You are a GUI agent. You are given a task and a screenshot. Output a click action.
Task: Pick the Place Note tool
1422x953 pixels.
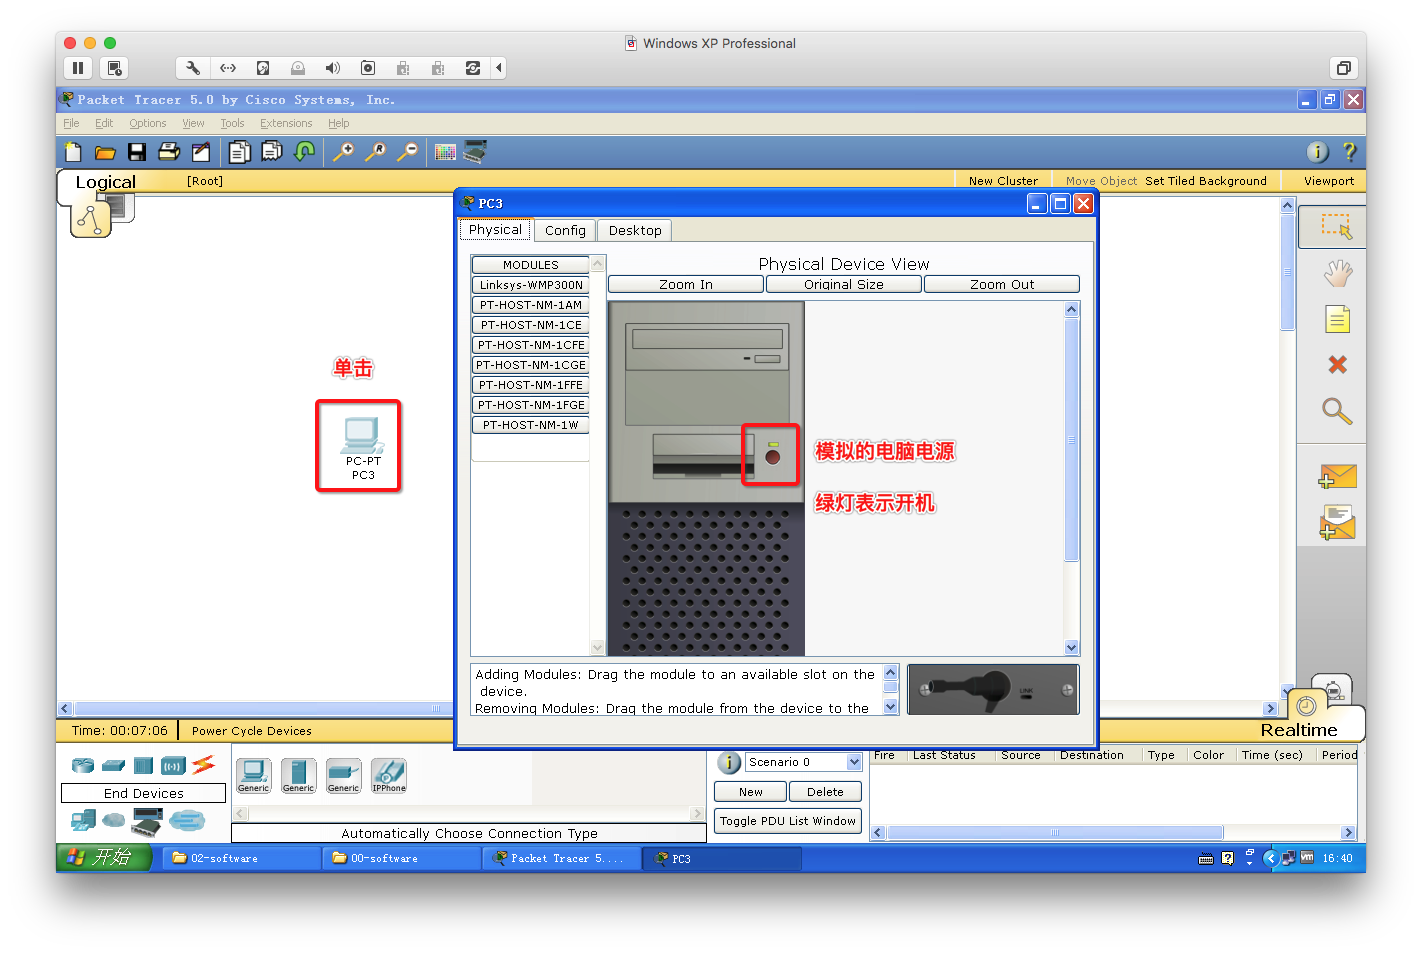coord(1337,319)
